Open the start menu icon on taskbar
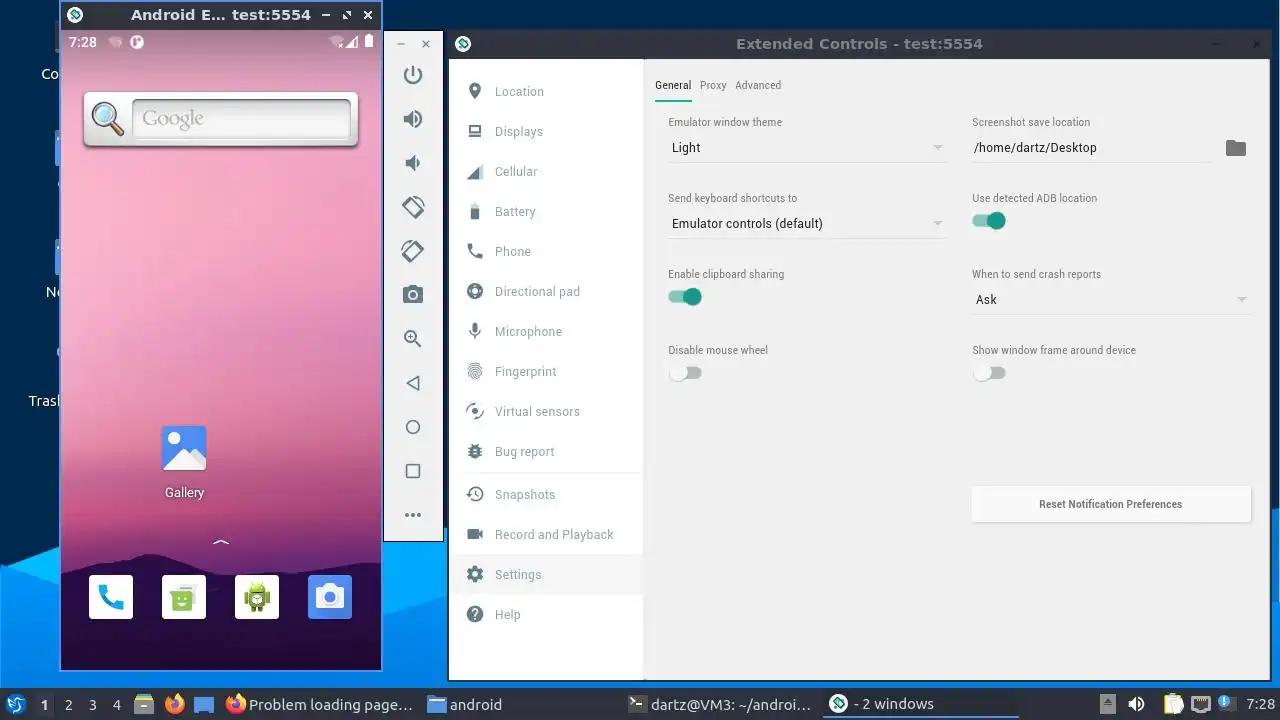 (15, 704)
